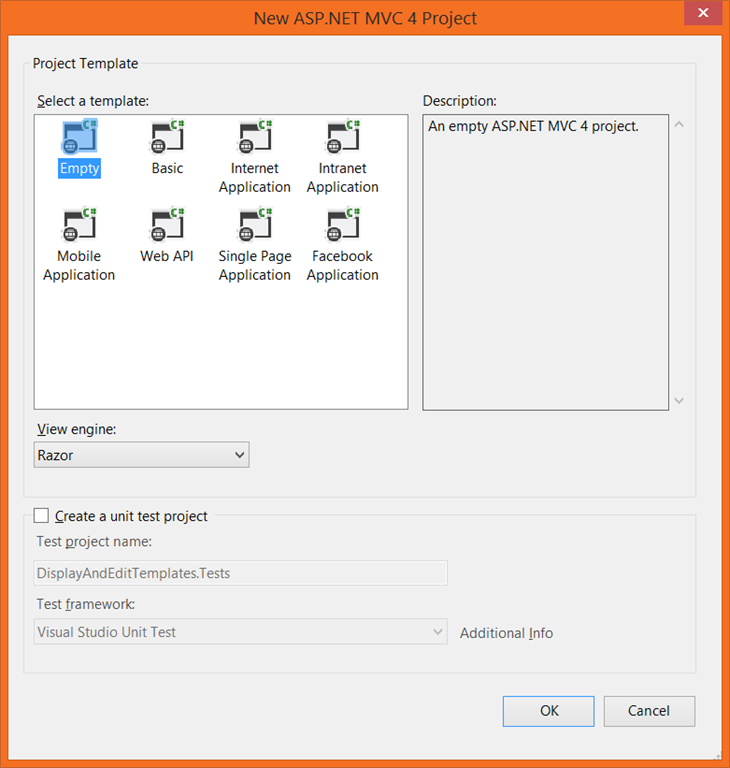Click the 'View engine:' label

tap(77, 430)
